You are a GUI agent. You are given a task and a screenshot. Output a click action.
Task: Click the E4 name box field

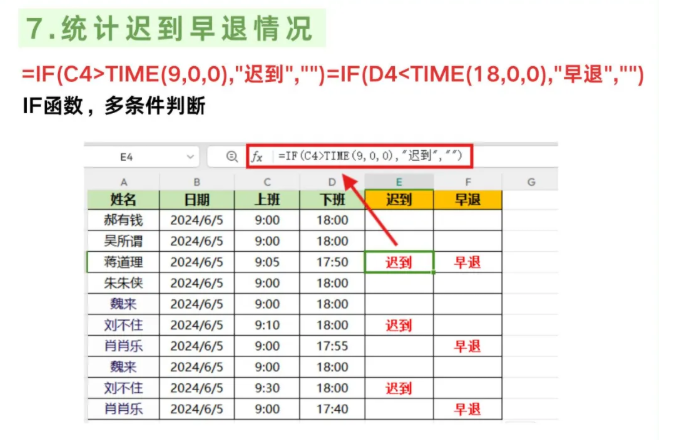pyautogui.click(x=130, y=157)
